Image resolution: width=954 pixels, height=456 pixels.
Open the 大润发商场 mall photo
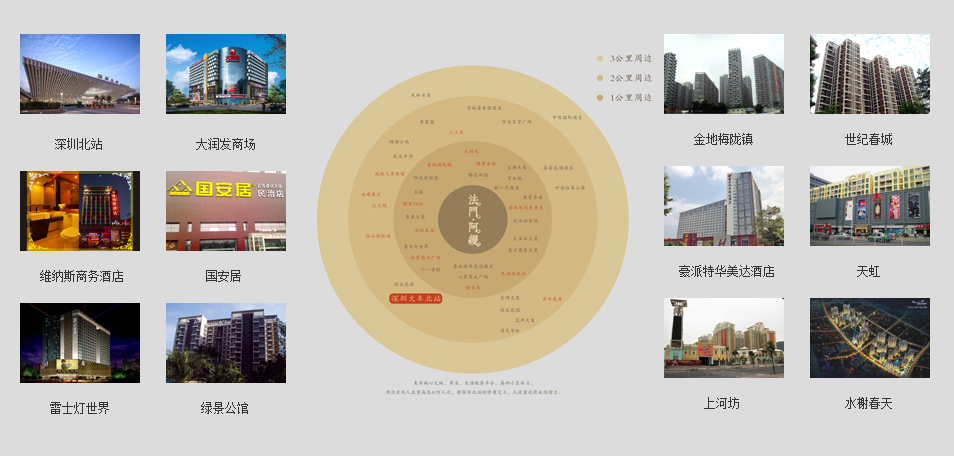226,74
